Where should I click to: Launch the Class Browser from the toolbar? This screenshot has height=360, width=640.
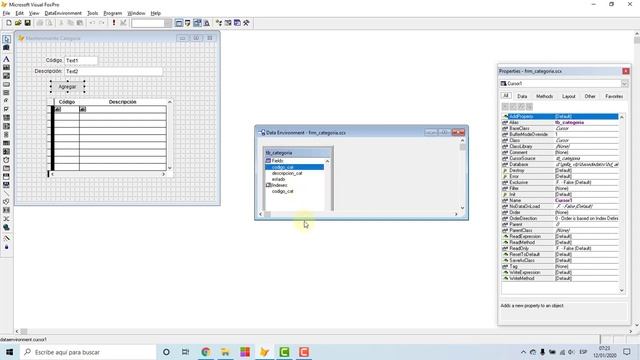tap(219, 23)
